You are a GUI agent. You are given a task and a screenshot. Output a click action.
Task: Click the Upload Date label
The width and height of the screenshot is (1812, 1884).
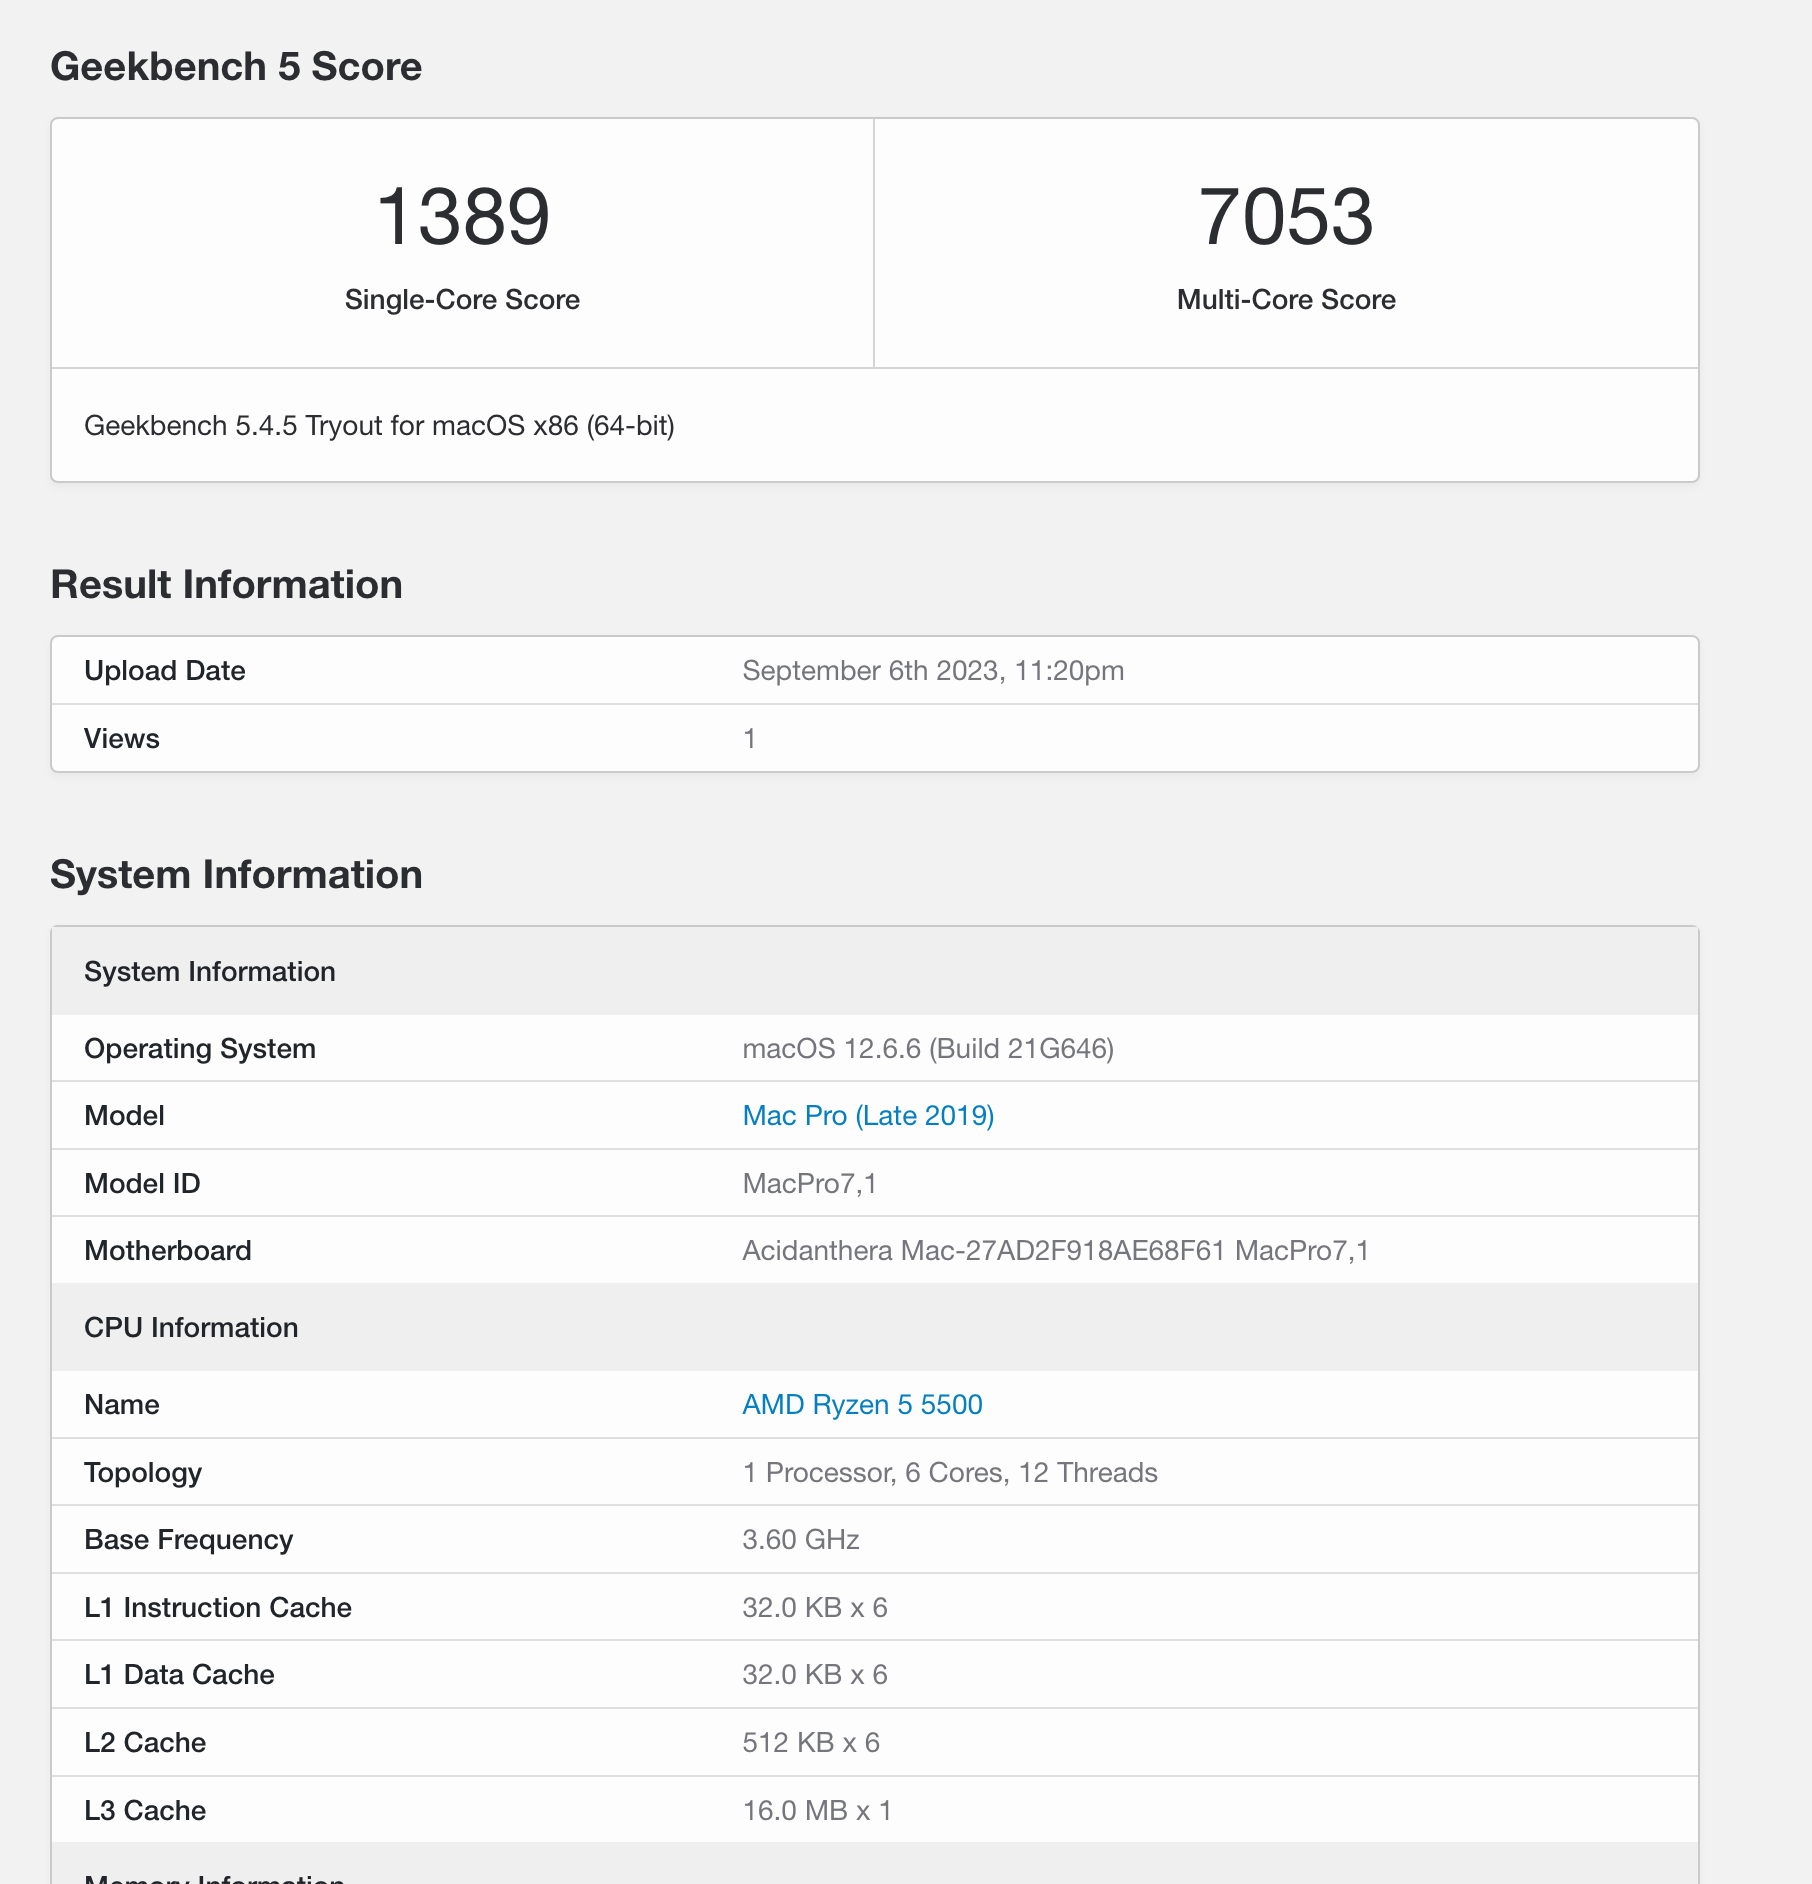164,670
